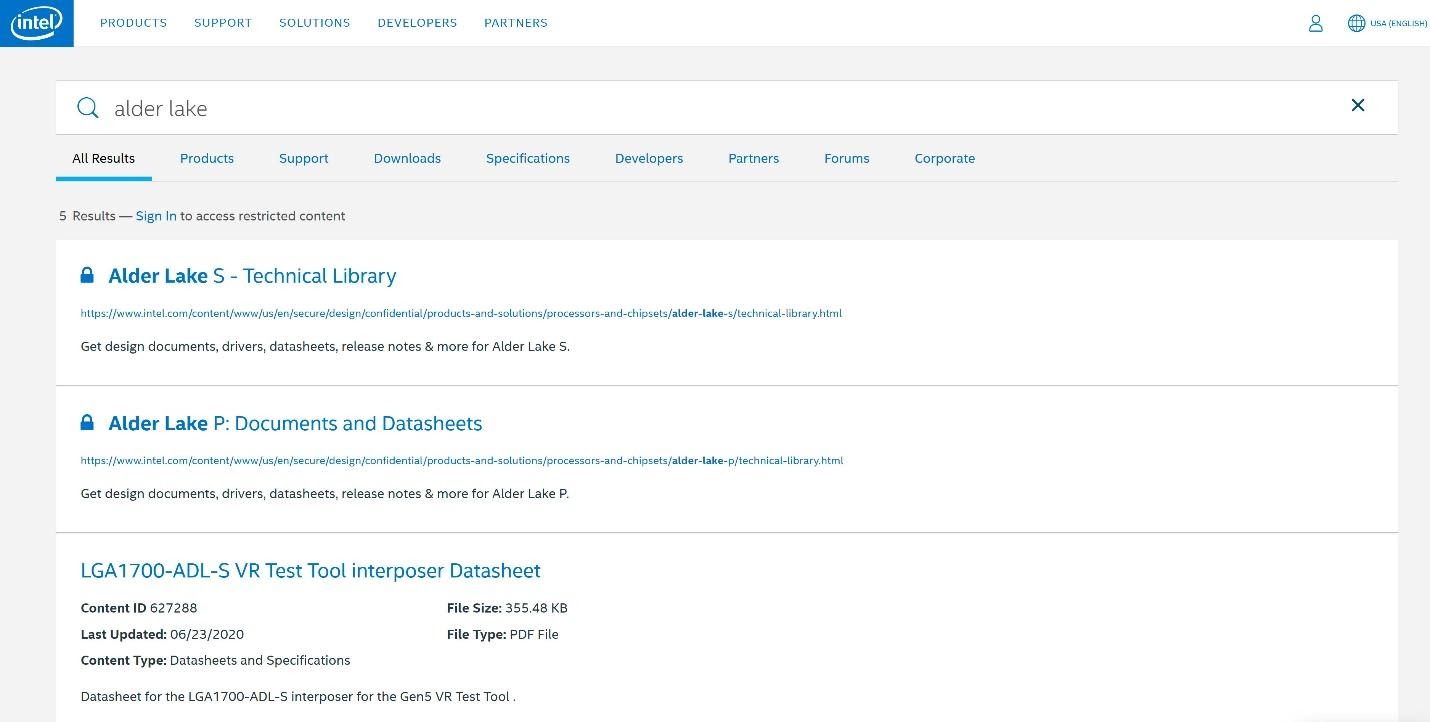Open Alder Lake P: Documents and Datasheets
Image resolution: width=1430 pixels, height=722 pixels.
295,424
